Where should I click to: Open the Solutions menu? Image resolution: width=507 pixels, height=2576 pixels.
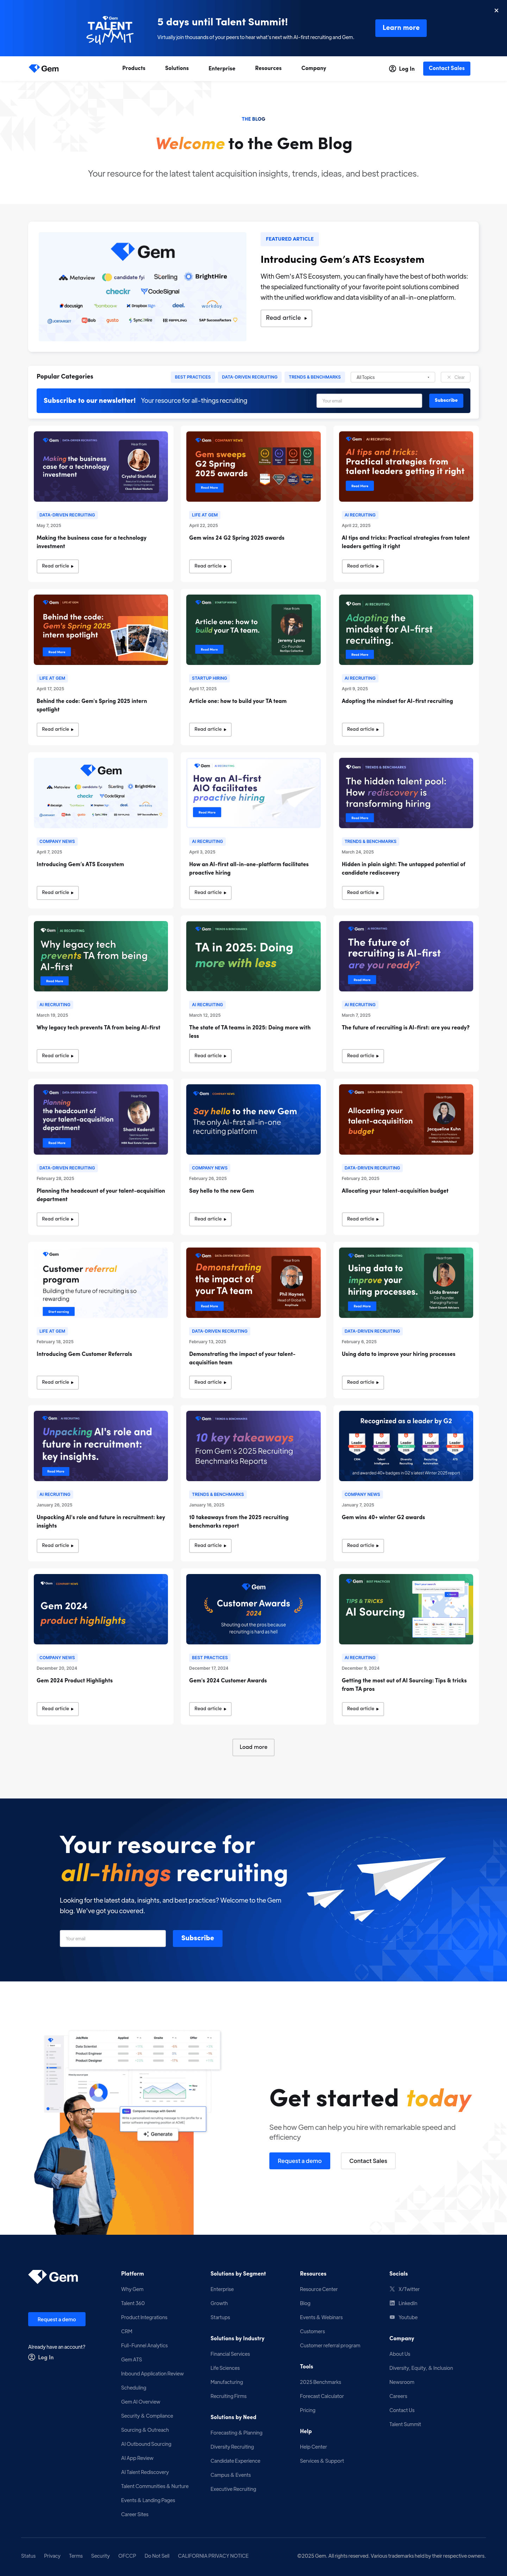pyautogui.click(x=177, y=68)
